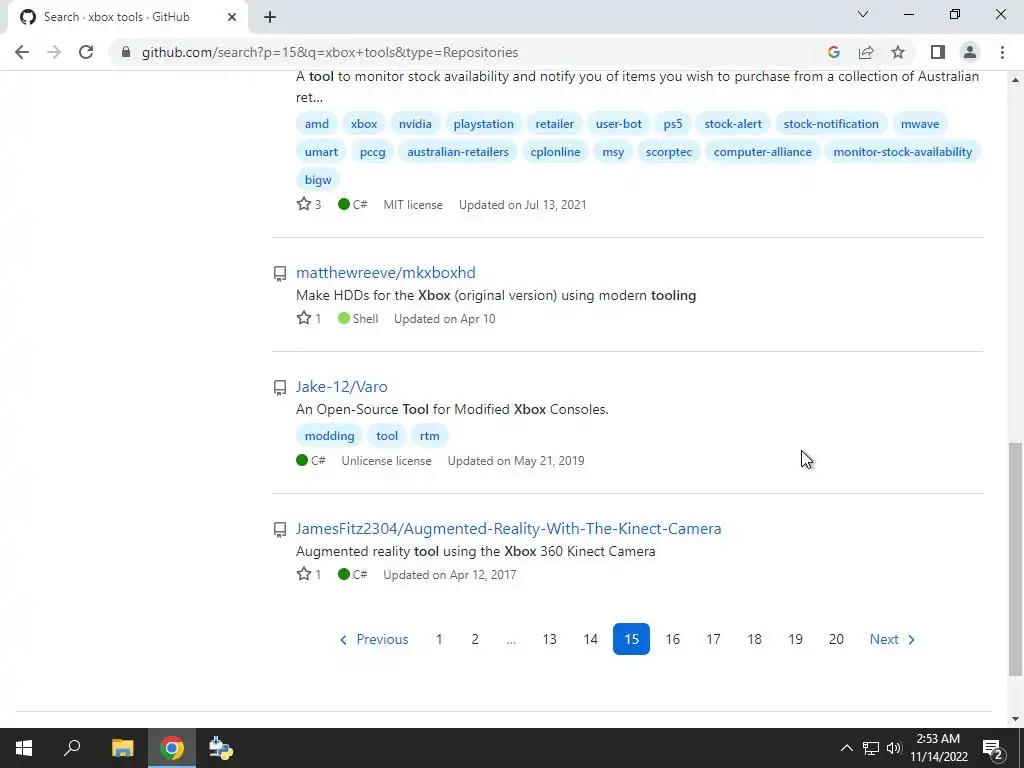Select the monitor-stock-availability topic tag
The image size is (1024, 768).
903,152
